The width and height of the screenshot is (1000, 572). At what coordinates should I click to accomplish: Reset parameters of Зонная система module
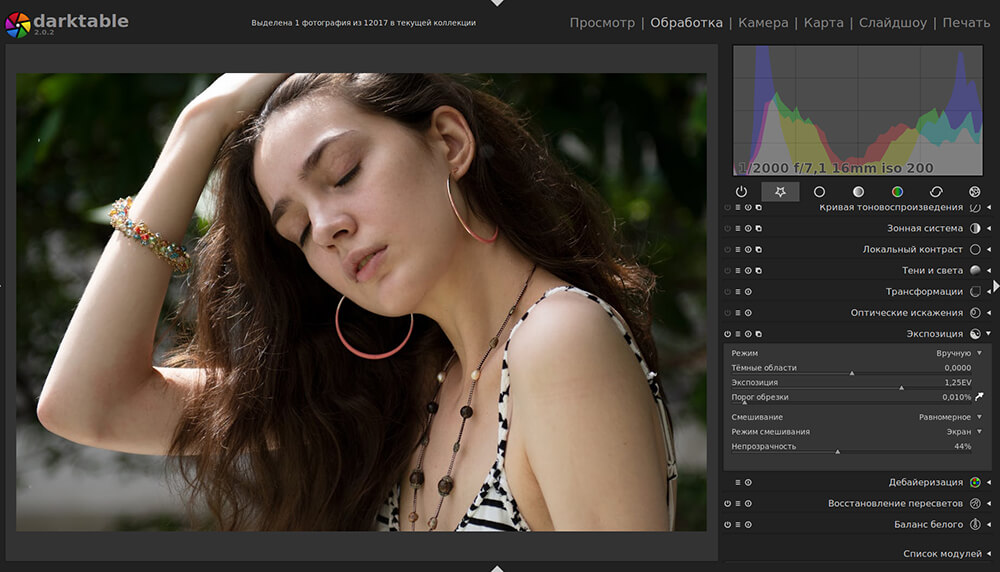tap(748, 229)
